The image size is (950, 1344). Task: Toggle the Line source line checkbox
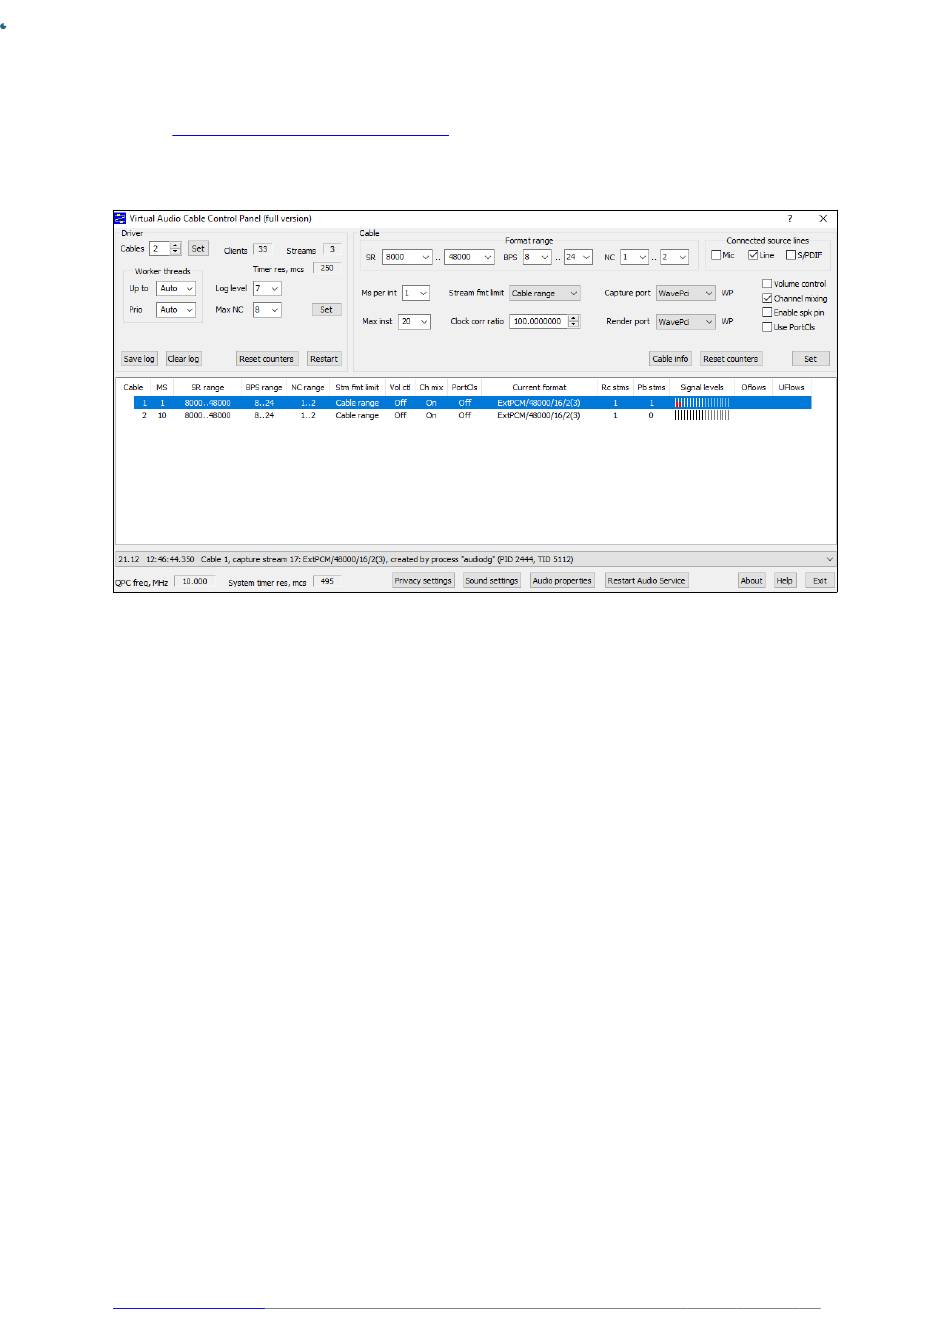pos(753,255)
